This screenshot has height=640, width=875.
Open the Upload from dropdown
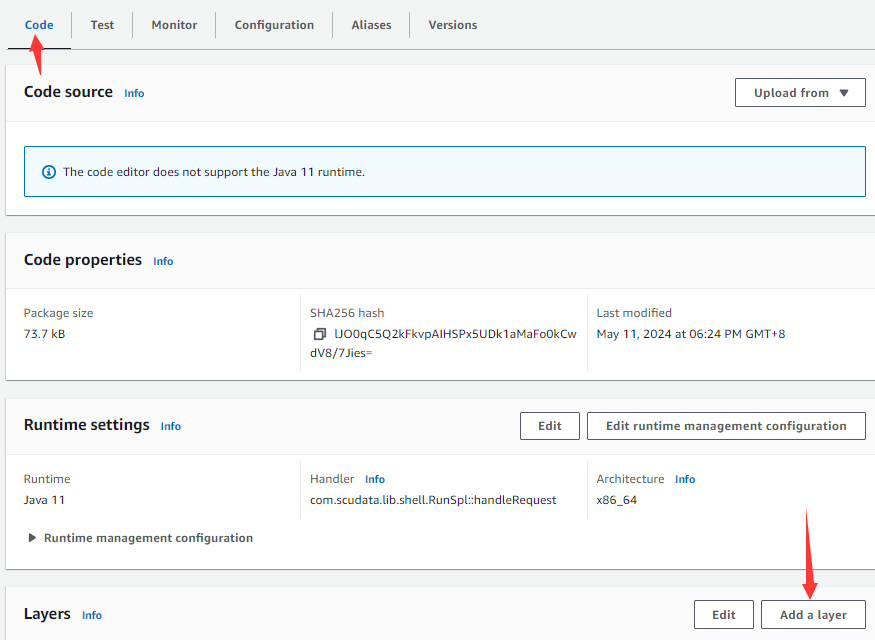(x=800, y=93)
